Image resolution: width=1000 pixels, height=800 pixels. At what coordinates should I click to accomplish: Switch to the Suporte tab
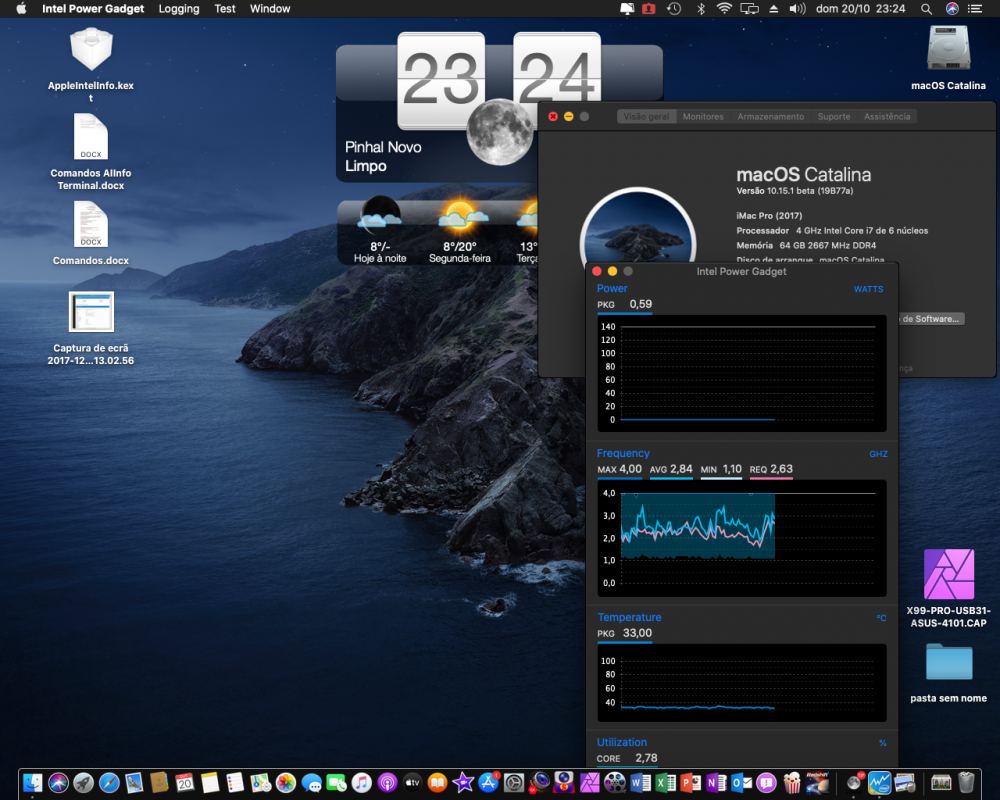point(834,116)
